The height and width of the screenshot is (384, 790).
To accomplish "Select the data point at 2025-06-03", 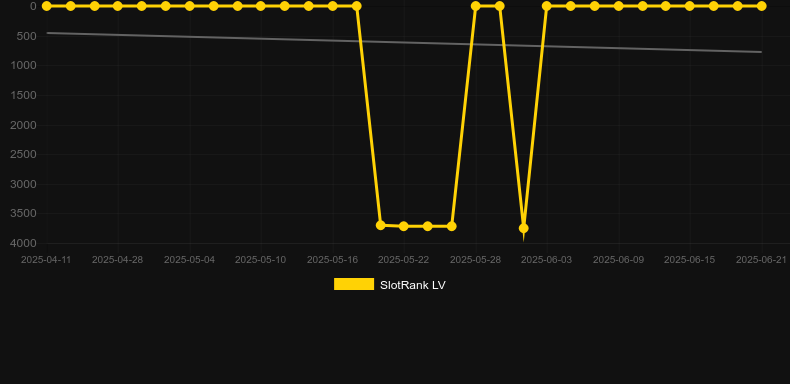I will pos(547,6).
